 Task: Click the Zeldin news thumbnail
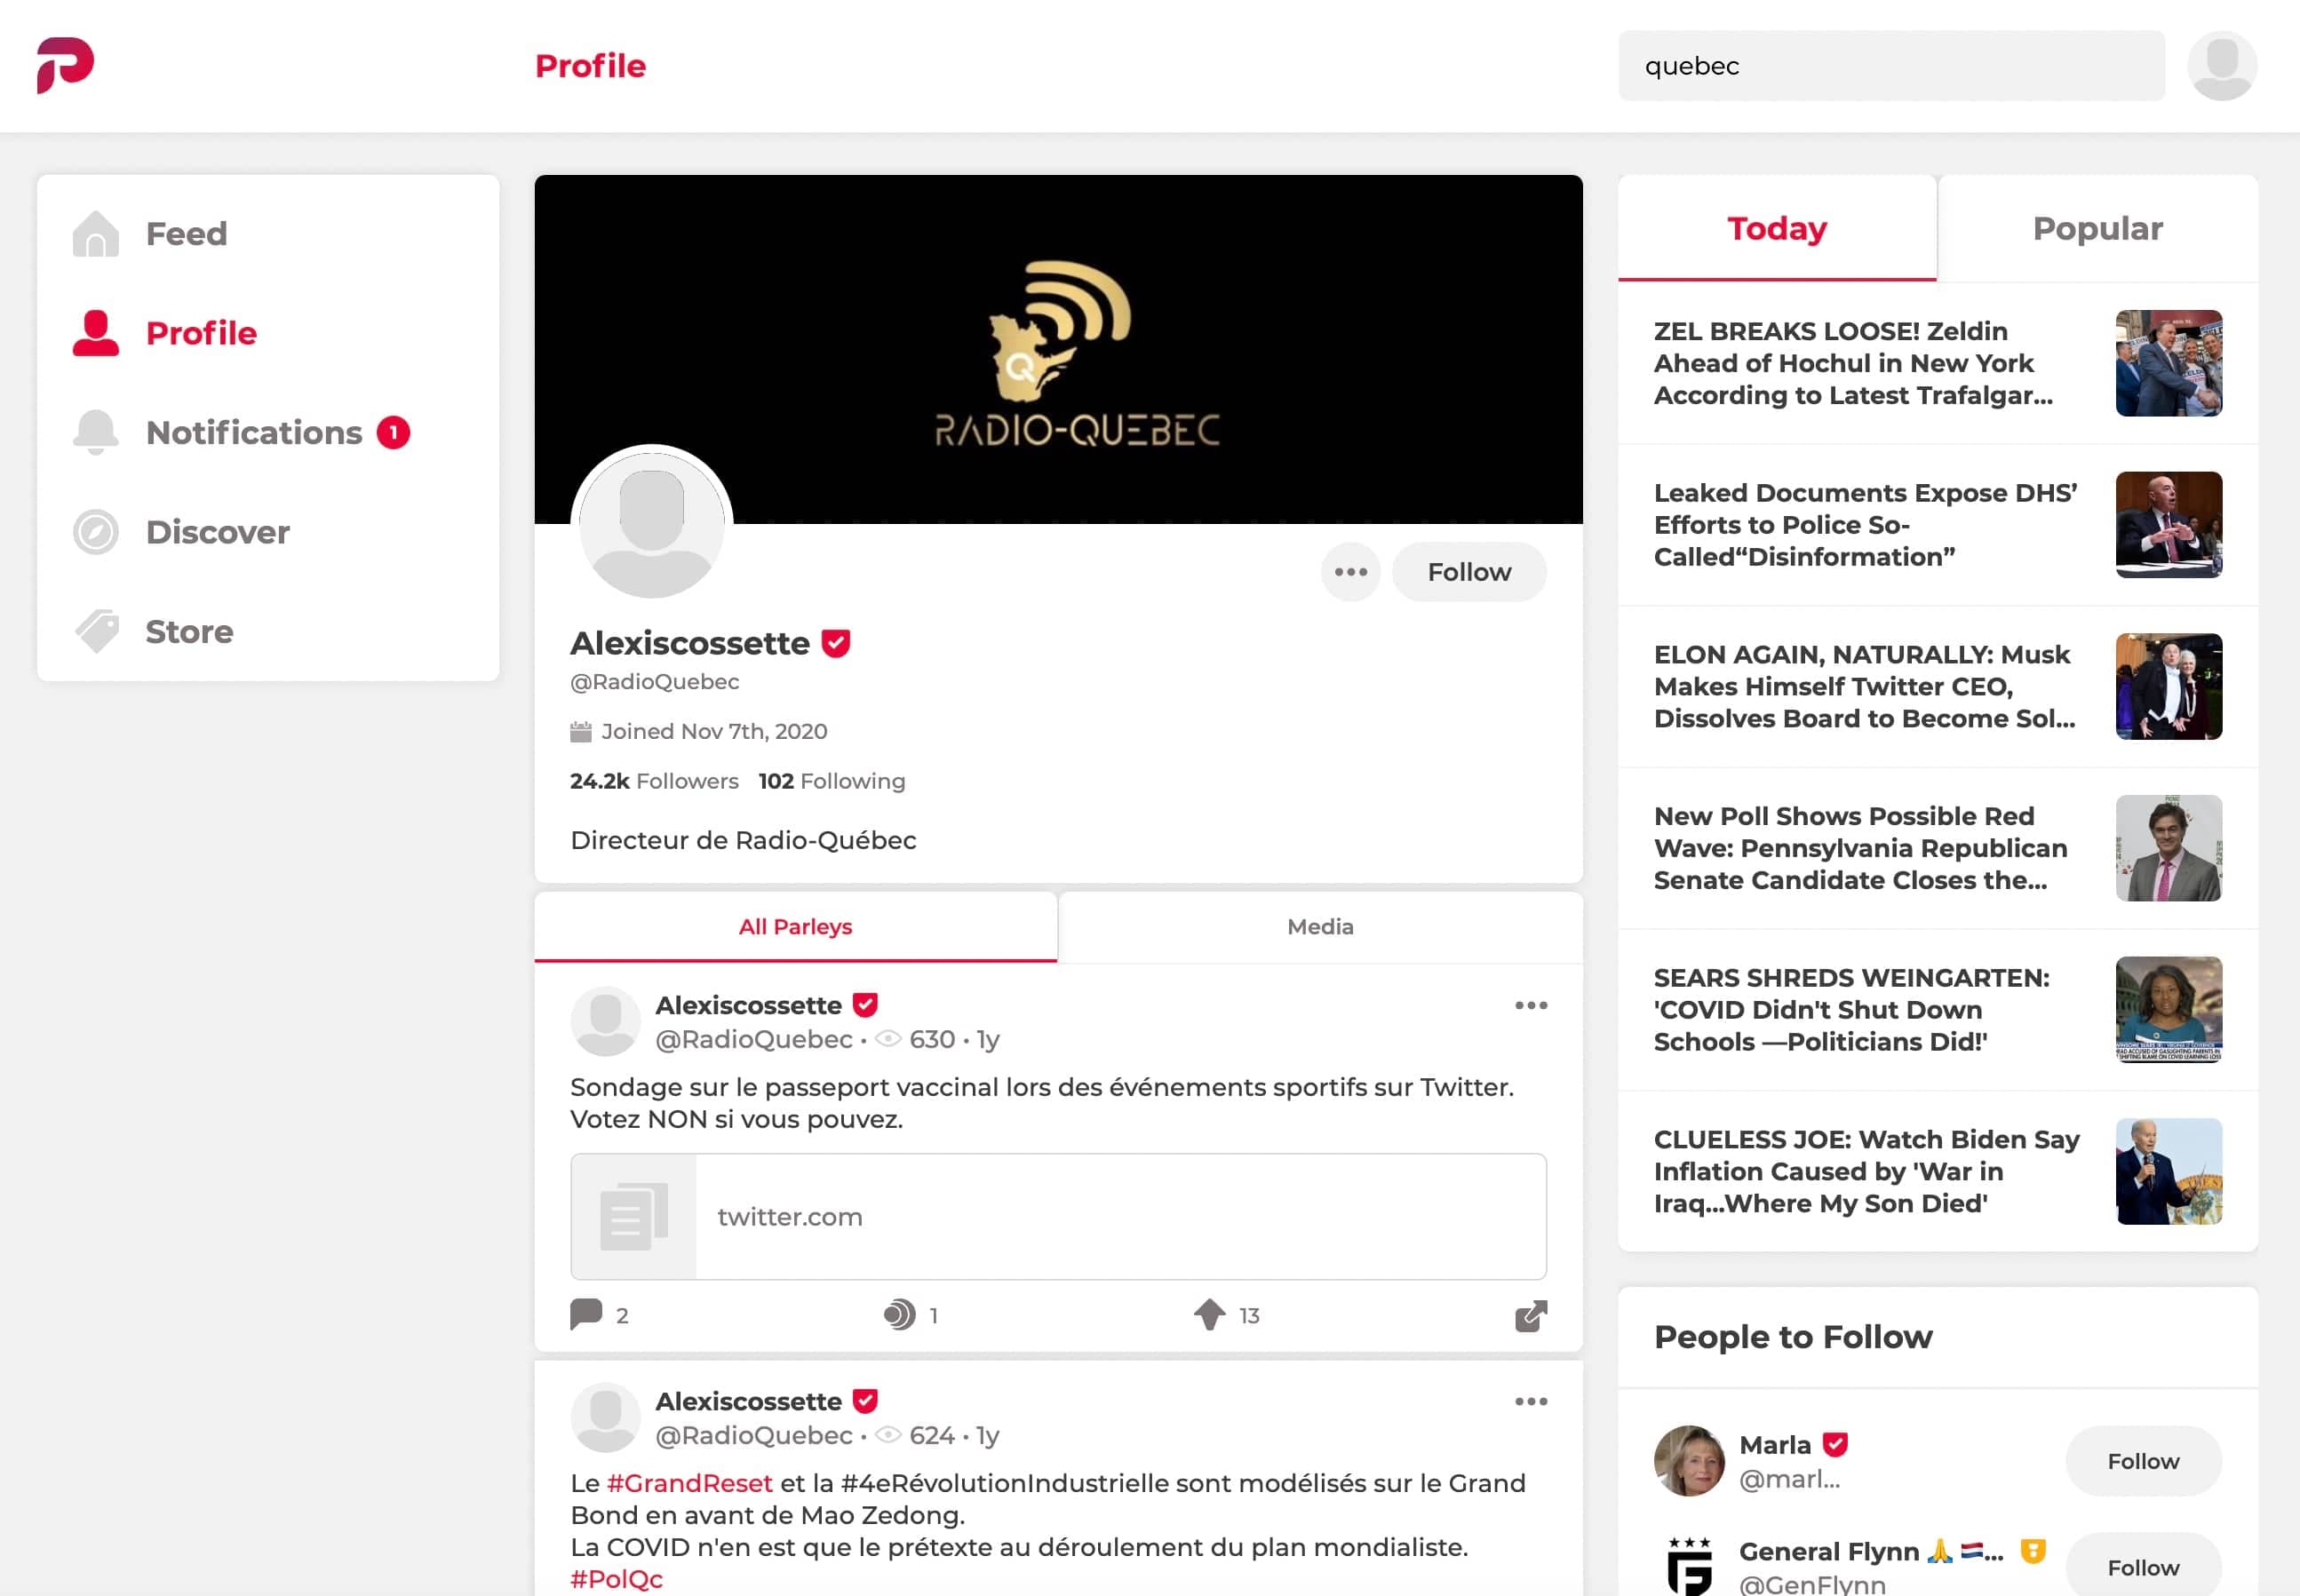tap(2168, 363)
